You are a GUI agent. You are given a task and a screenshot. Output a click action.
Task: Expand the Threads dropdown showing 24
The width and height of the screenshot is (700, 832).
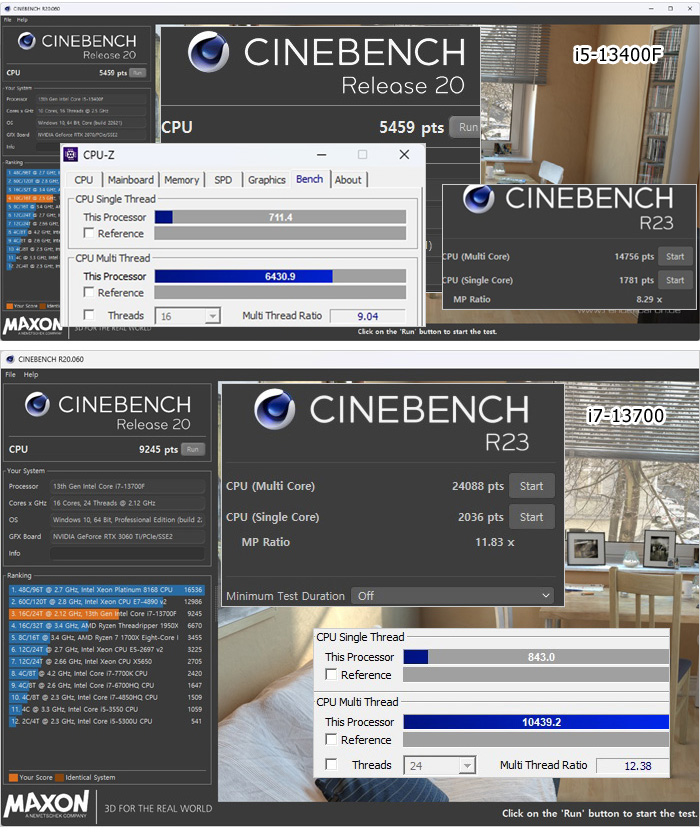[x=439, y=765]
